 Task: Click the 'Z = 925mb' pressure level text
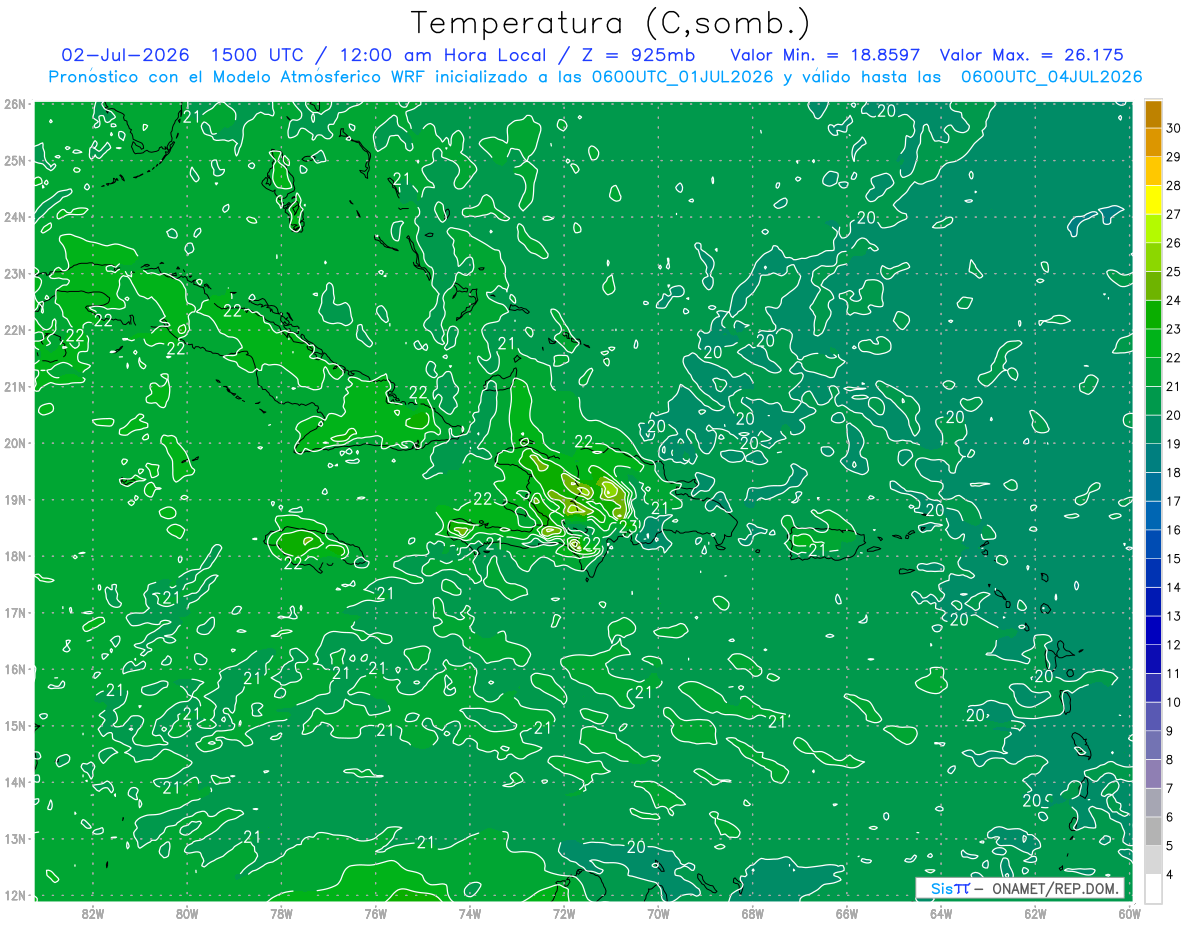pyautogui.click(x=638, y=55)
